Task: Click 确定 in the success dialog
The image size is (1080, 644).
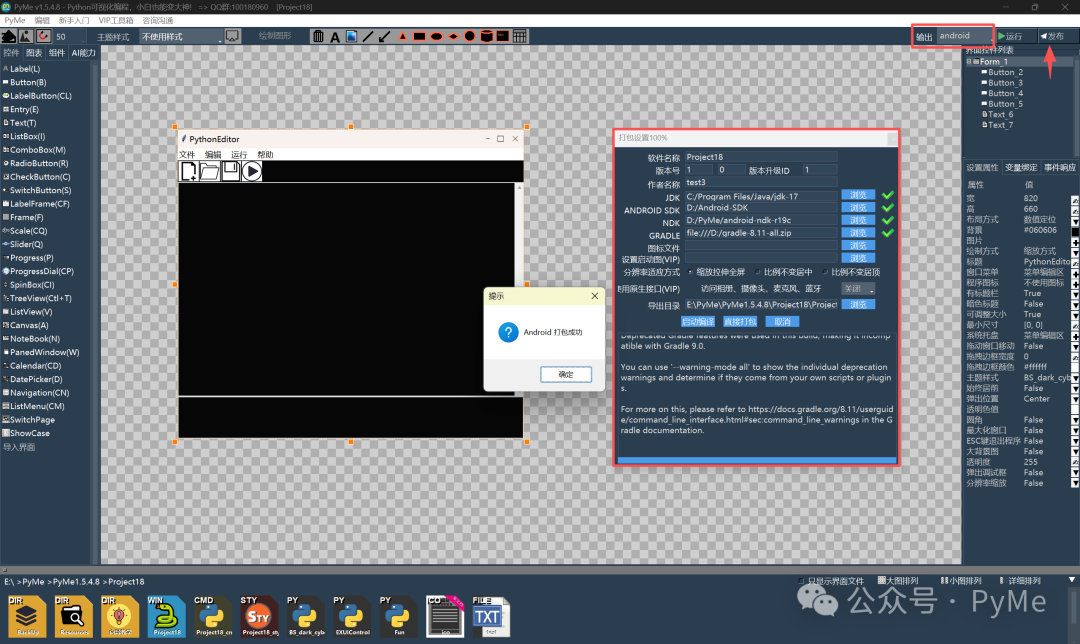Action: pyautogui.click(x=566, y=374)
